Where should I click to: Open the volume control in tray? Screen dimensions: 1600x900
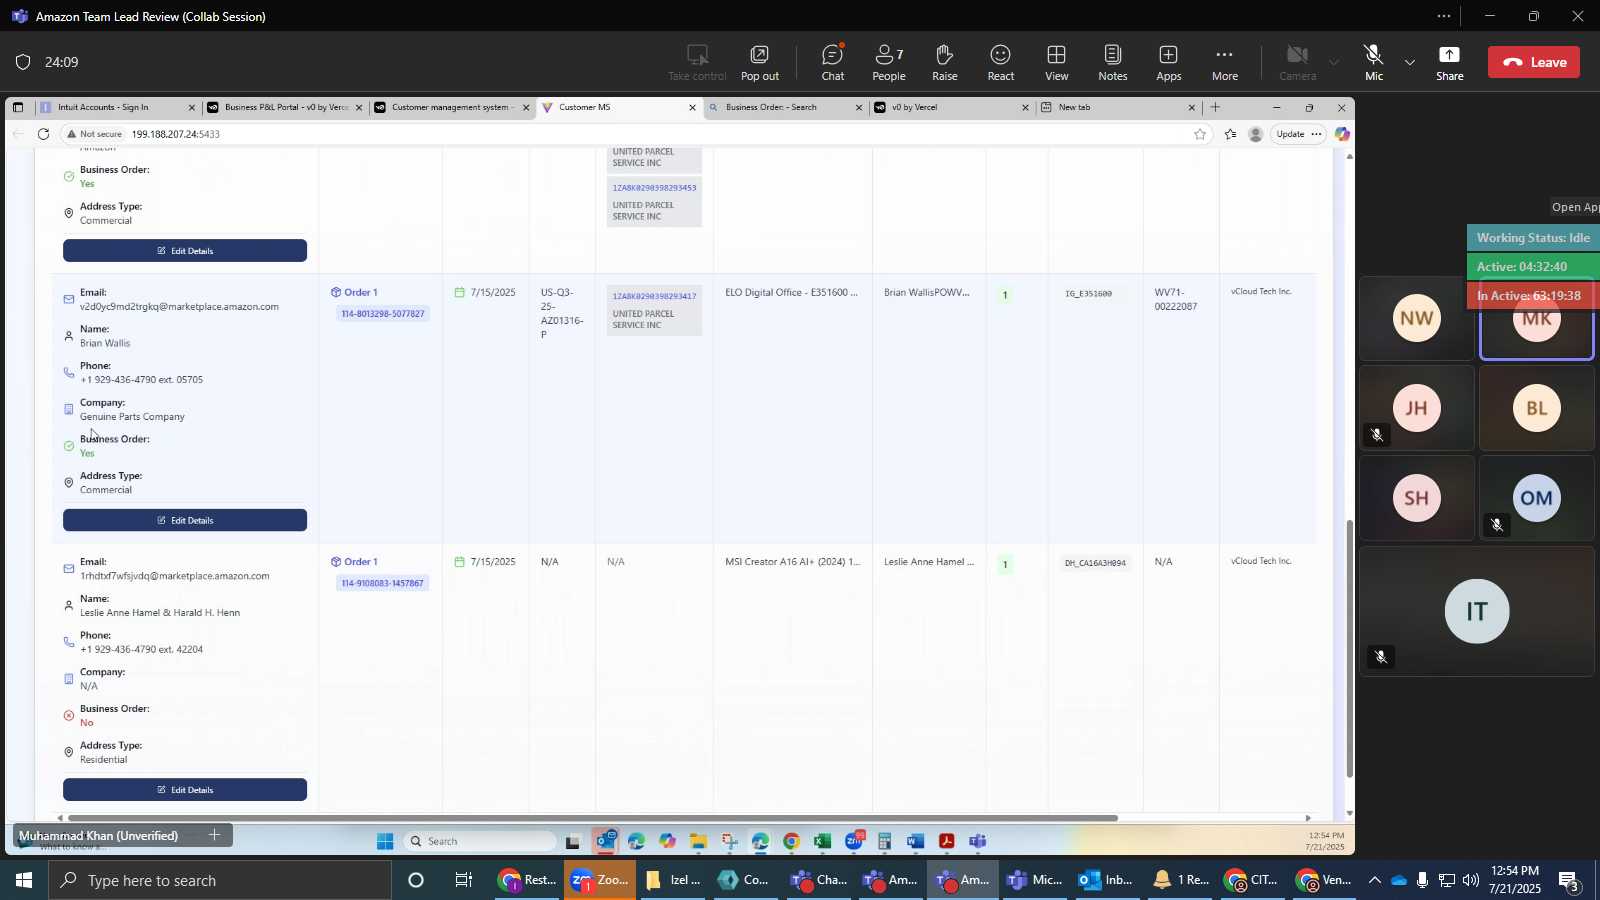pyautogui.click(x=1471, y=880)
